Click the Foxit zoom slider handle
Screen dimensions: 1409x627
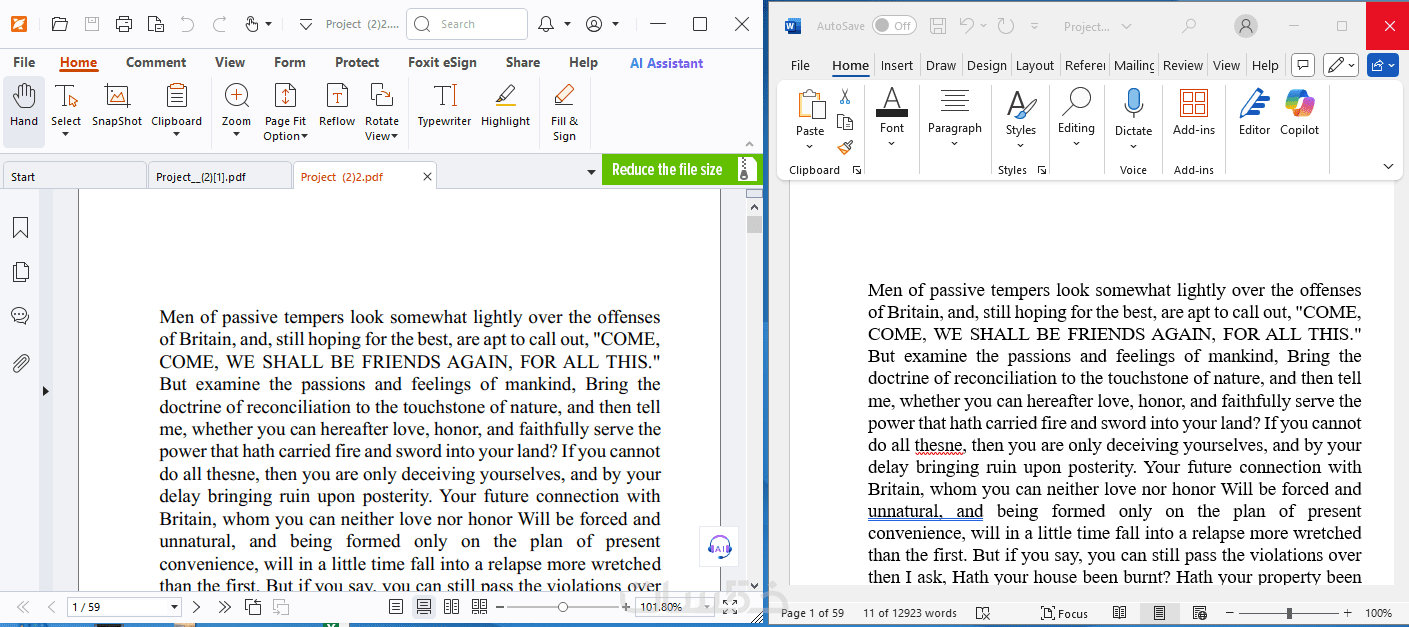(563, 607)
